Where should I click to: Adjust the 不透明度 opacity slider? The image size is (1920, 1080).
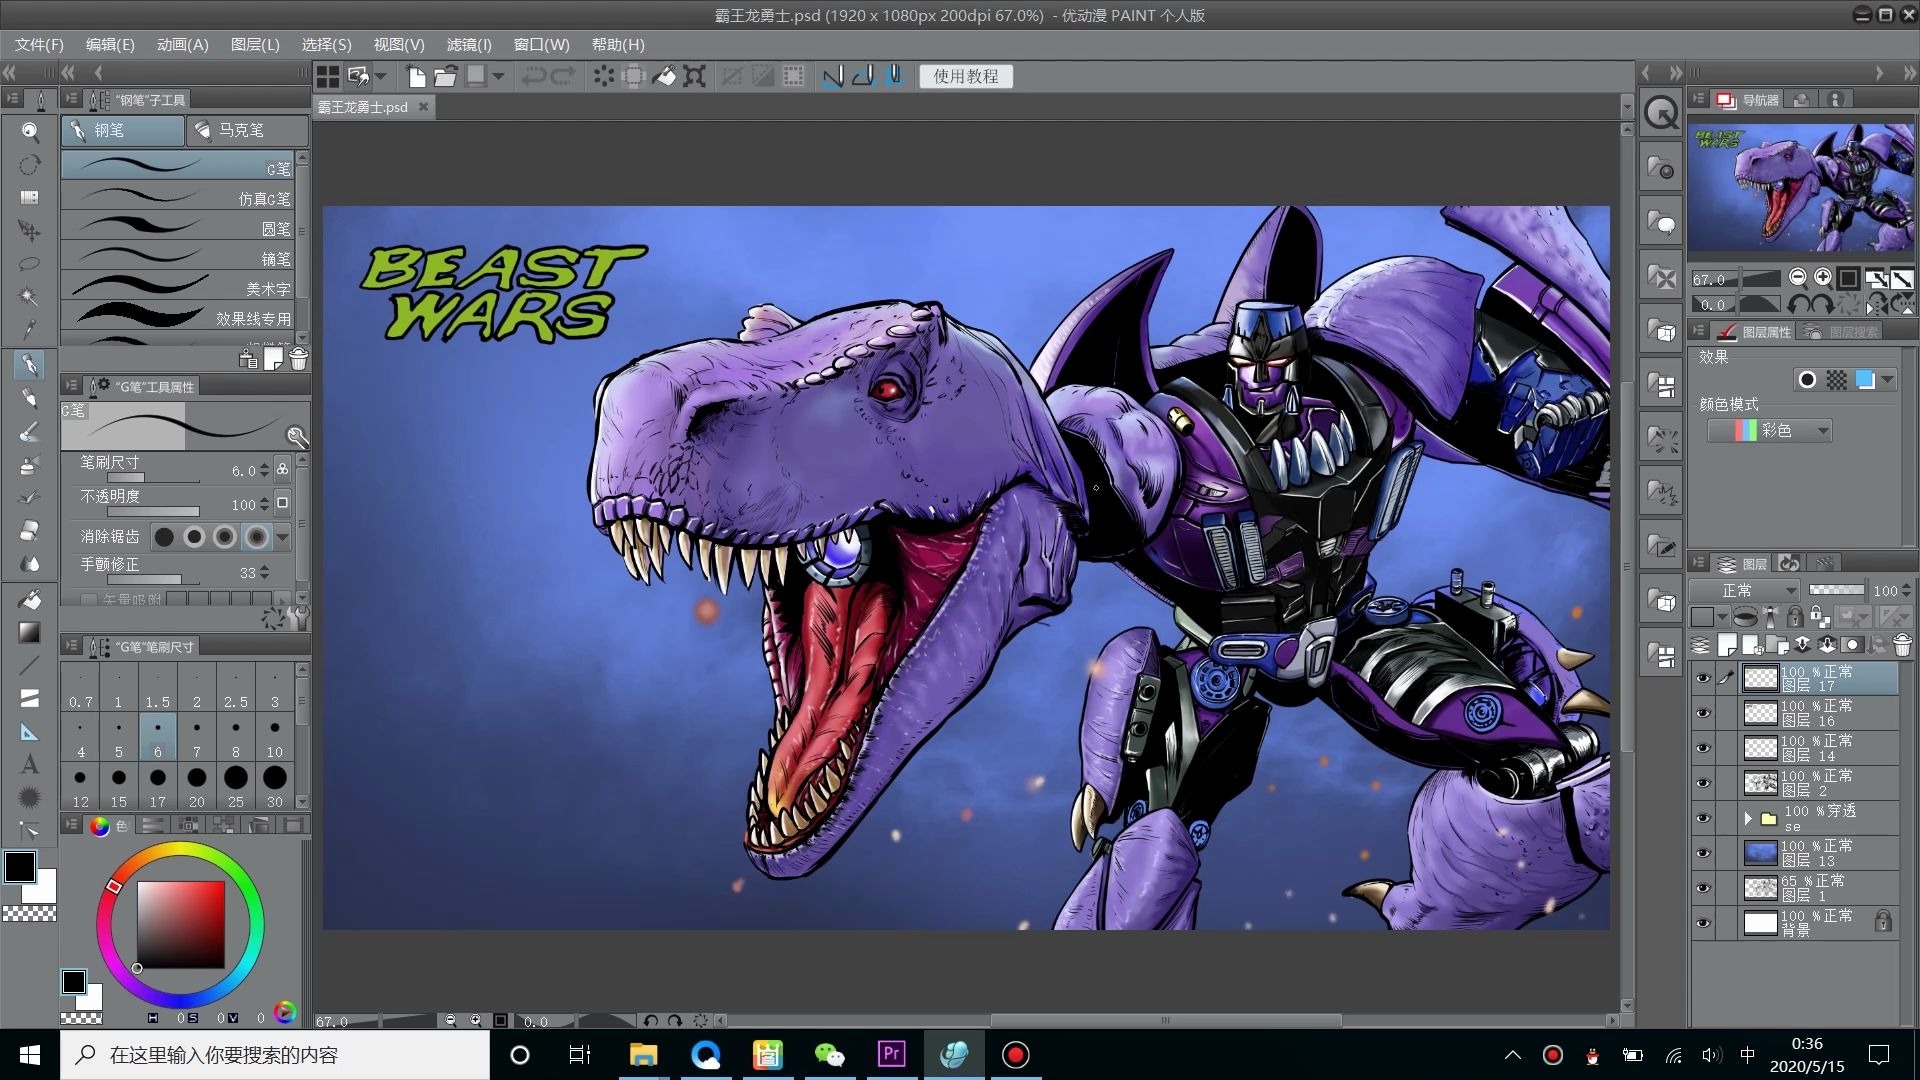click(x=153, y=511)
